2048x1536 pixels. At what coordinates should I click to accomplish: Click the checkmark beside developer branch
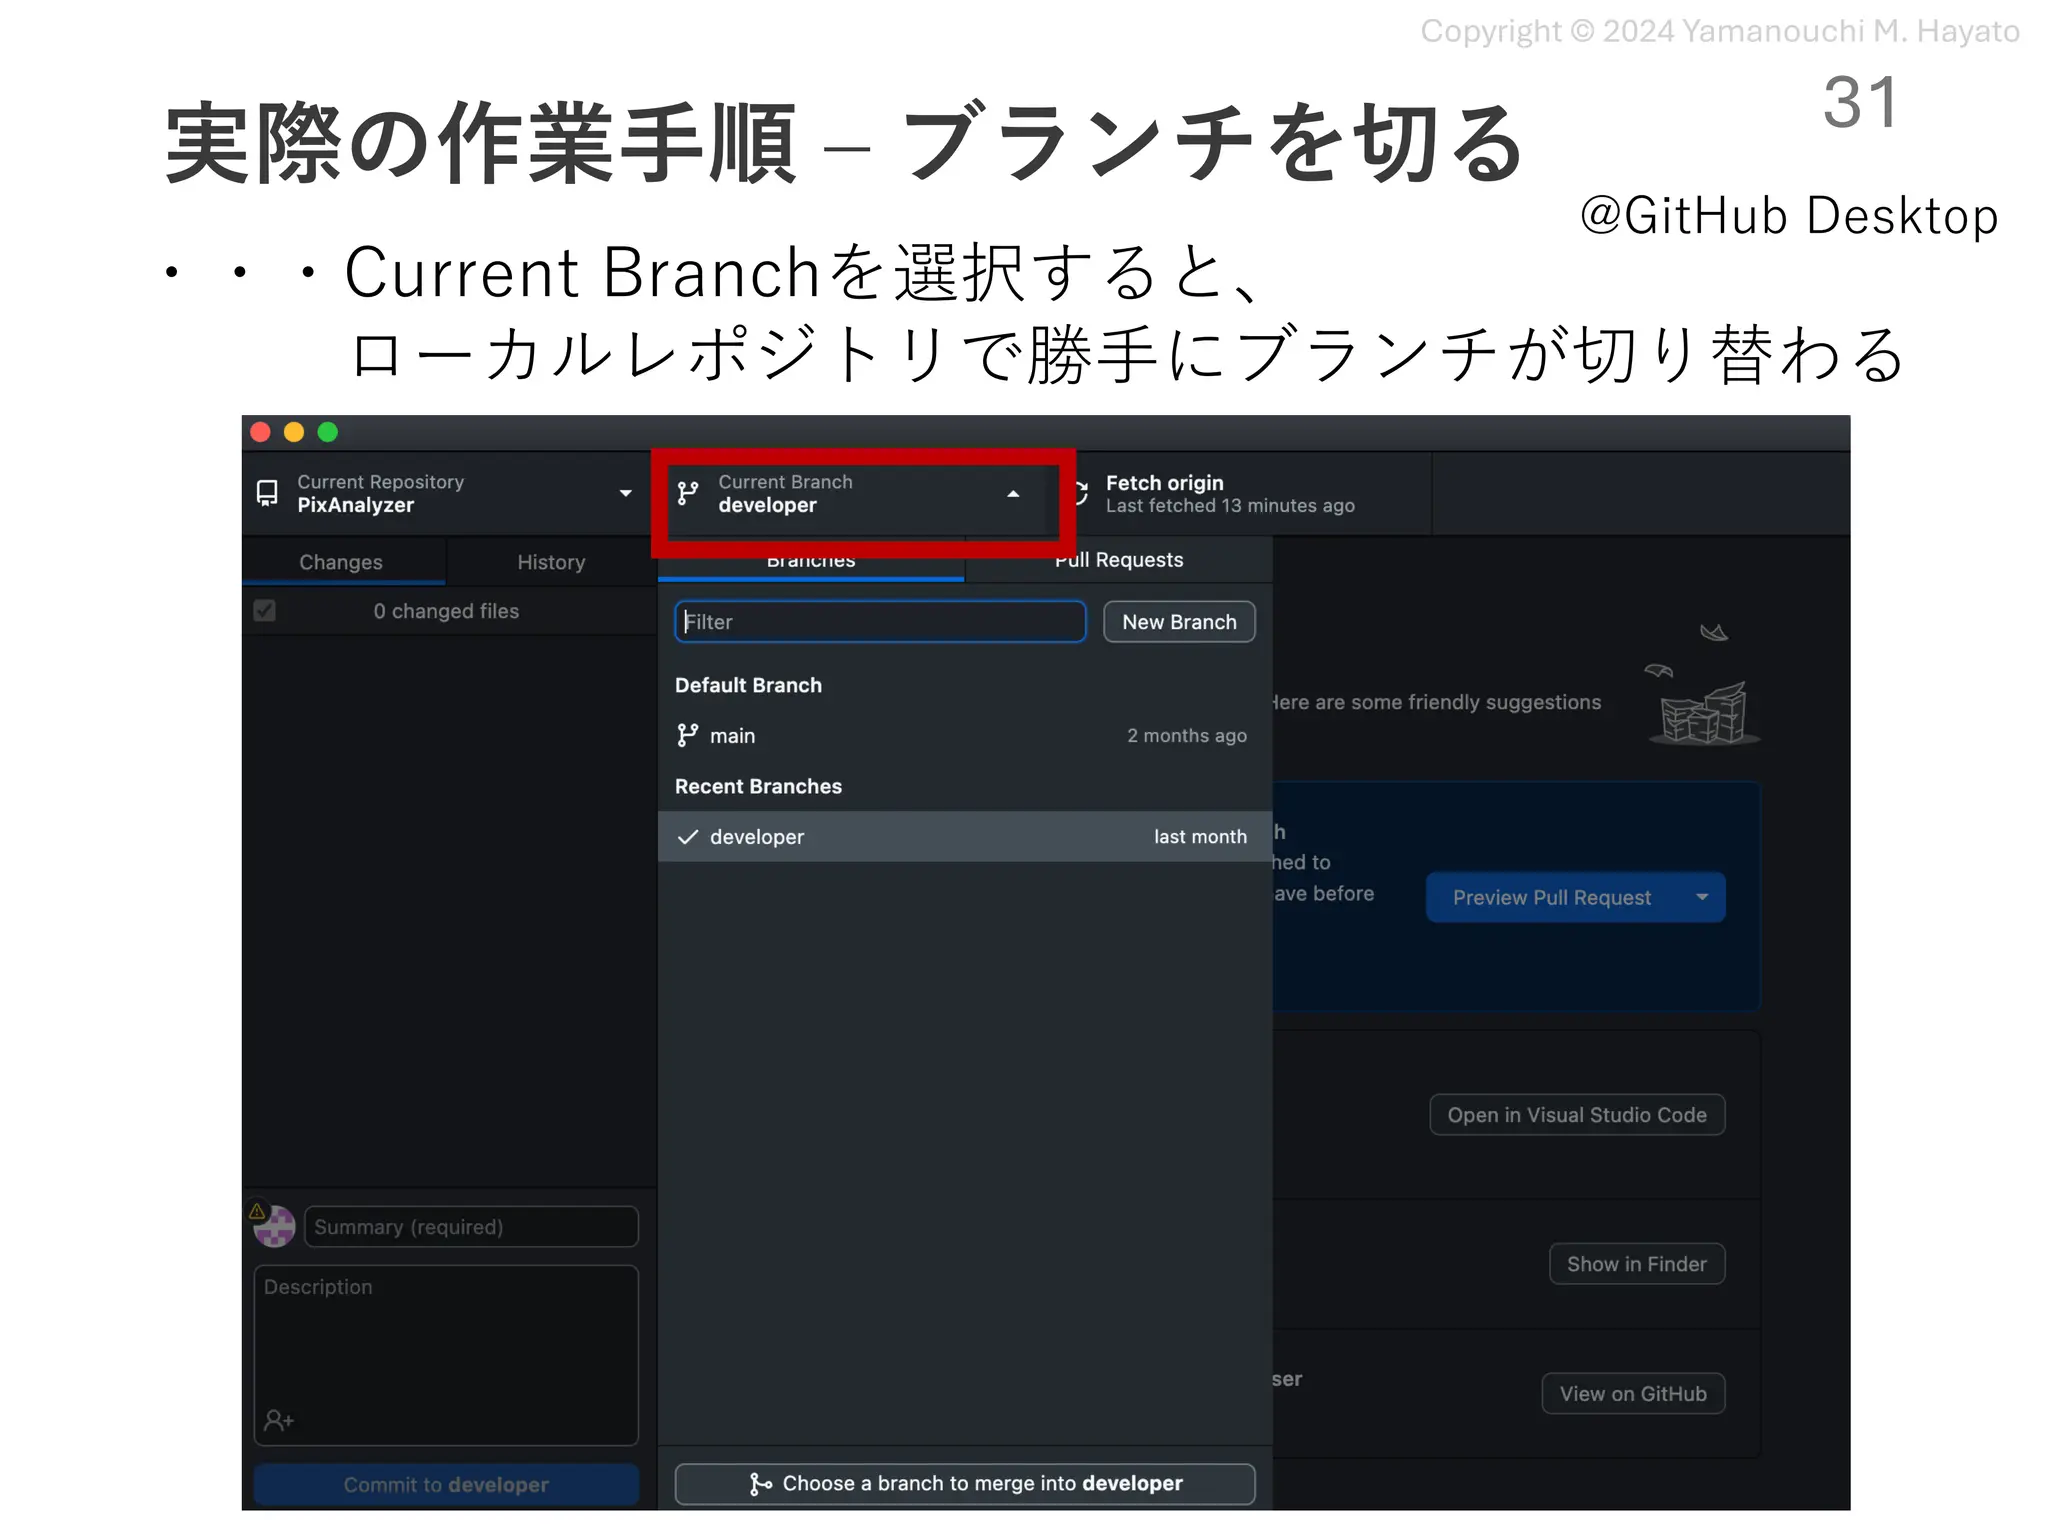[x=688, y=837]
